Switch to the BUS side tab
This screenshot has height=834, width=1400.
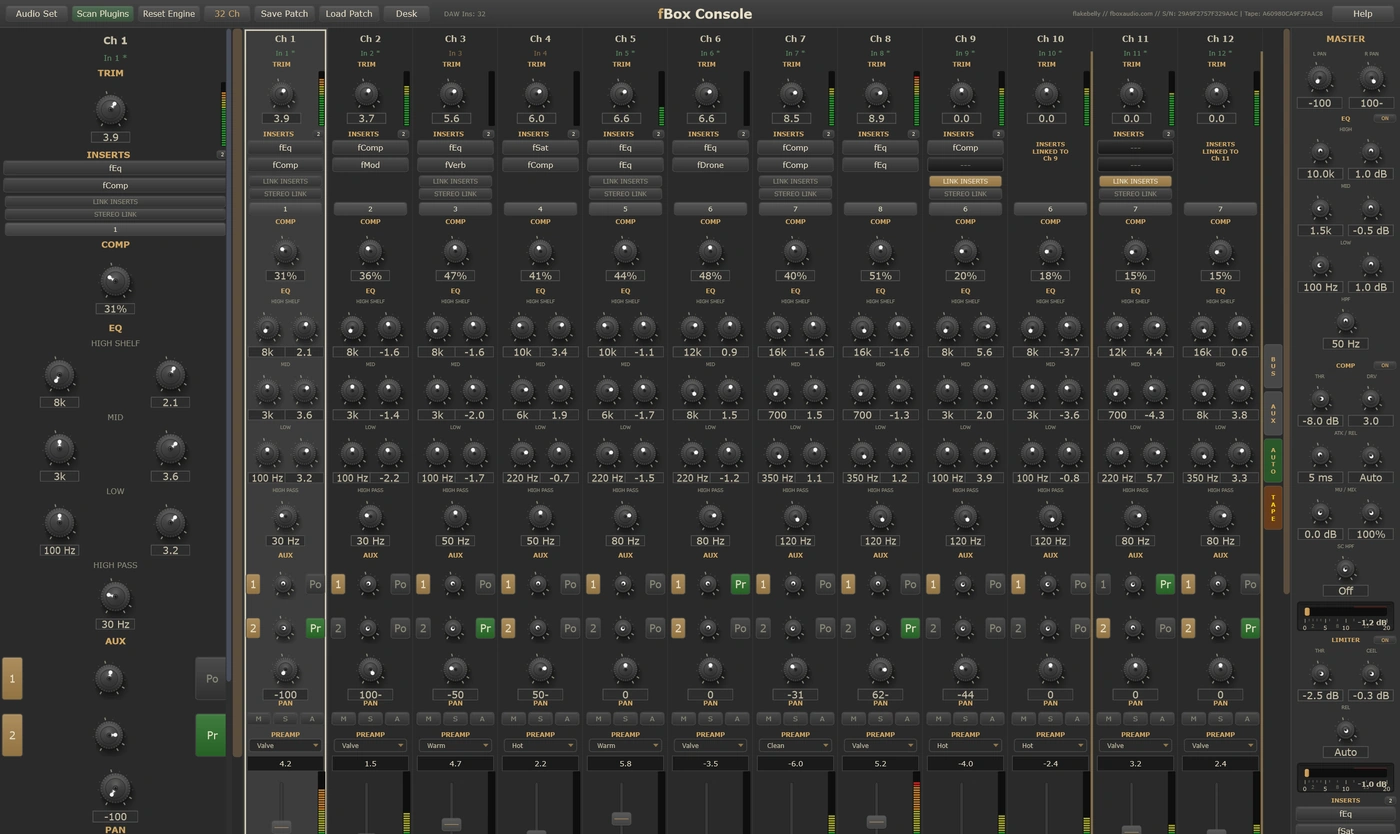pyautogui.click(x=1273, y=366)
